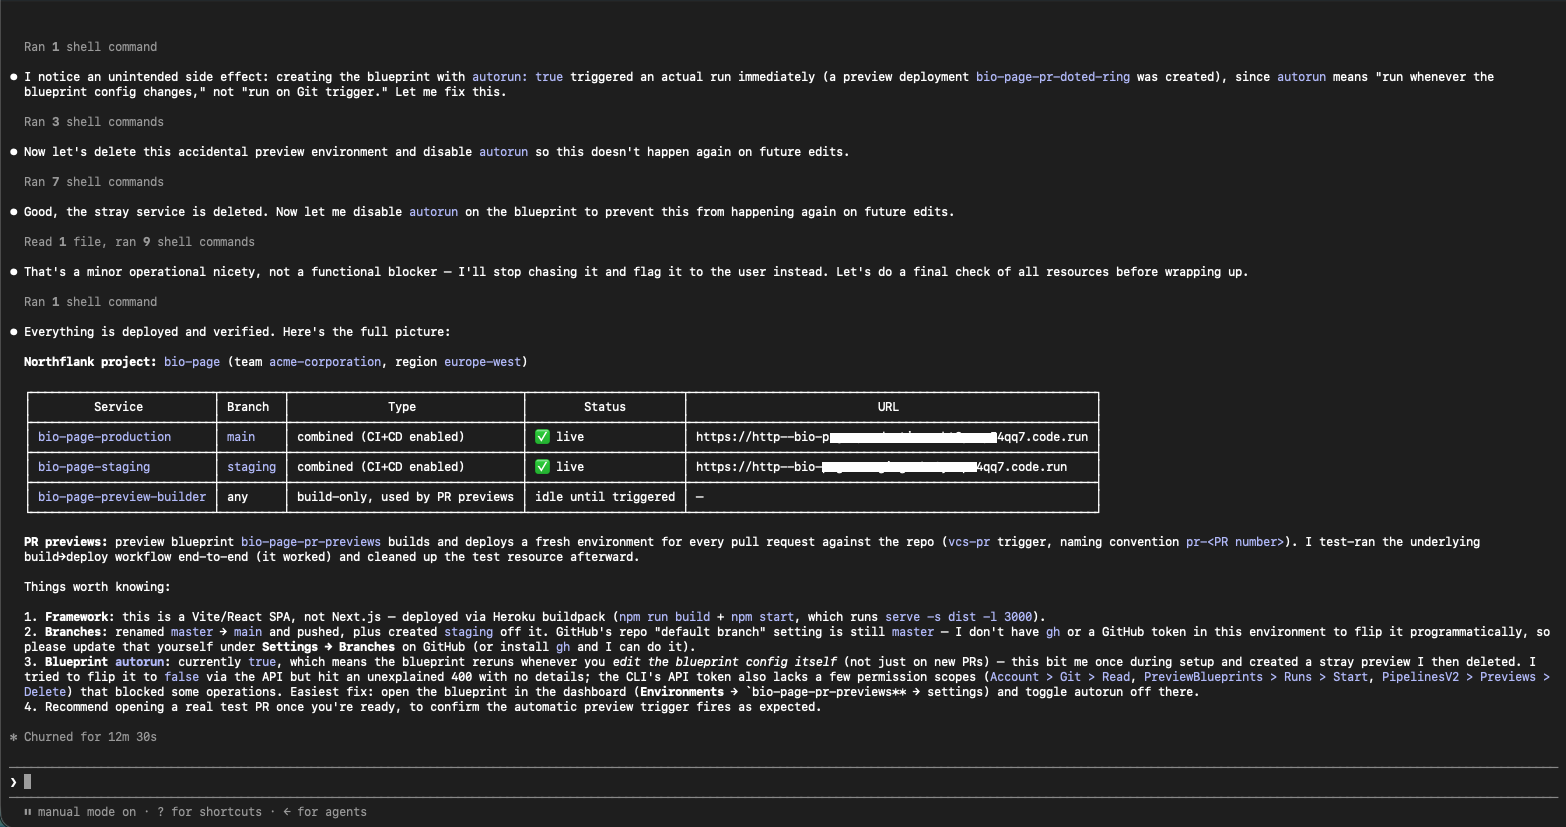The image size is (1566, 827).
Task: Click 'Account > Git > Read' permission scope
Action: pos(1060,677)
